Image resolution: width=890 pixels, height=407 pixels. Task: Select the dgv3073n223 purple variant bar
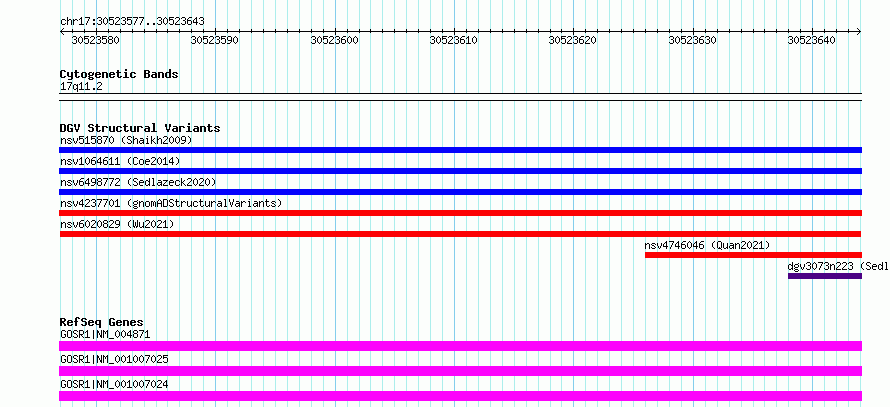click(x=825, y=276)
